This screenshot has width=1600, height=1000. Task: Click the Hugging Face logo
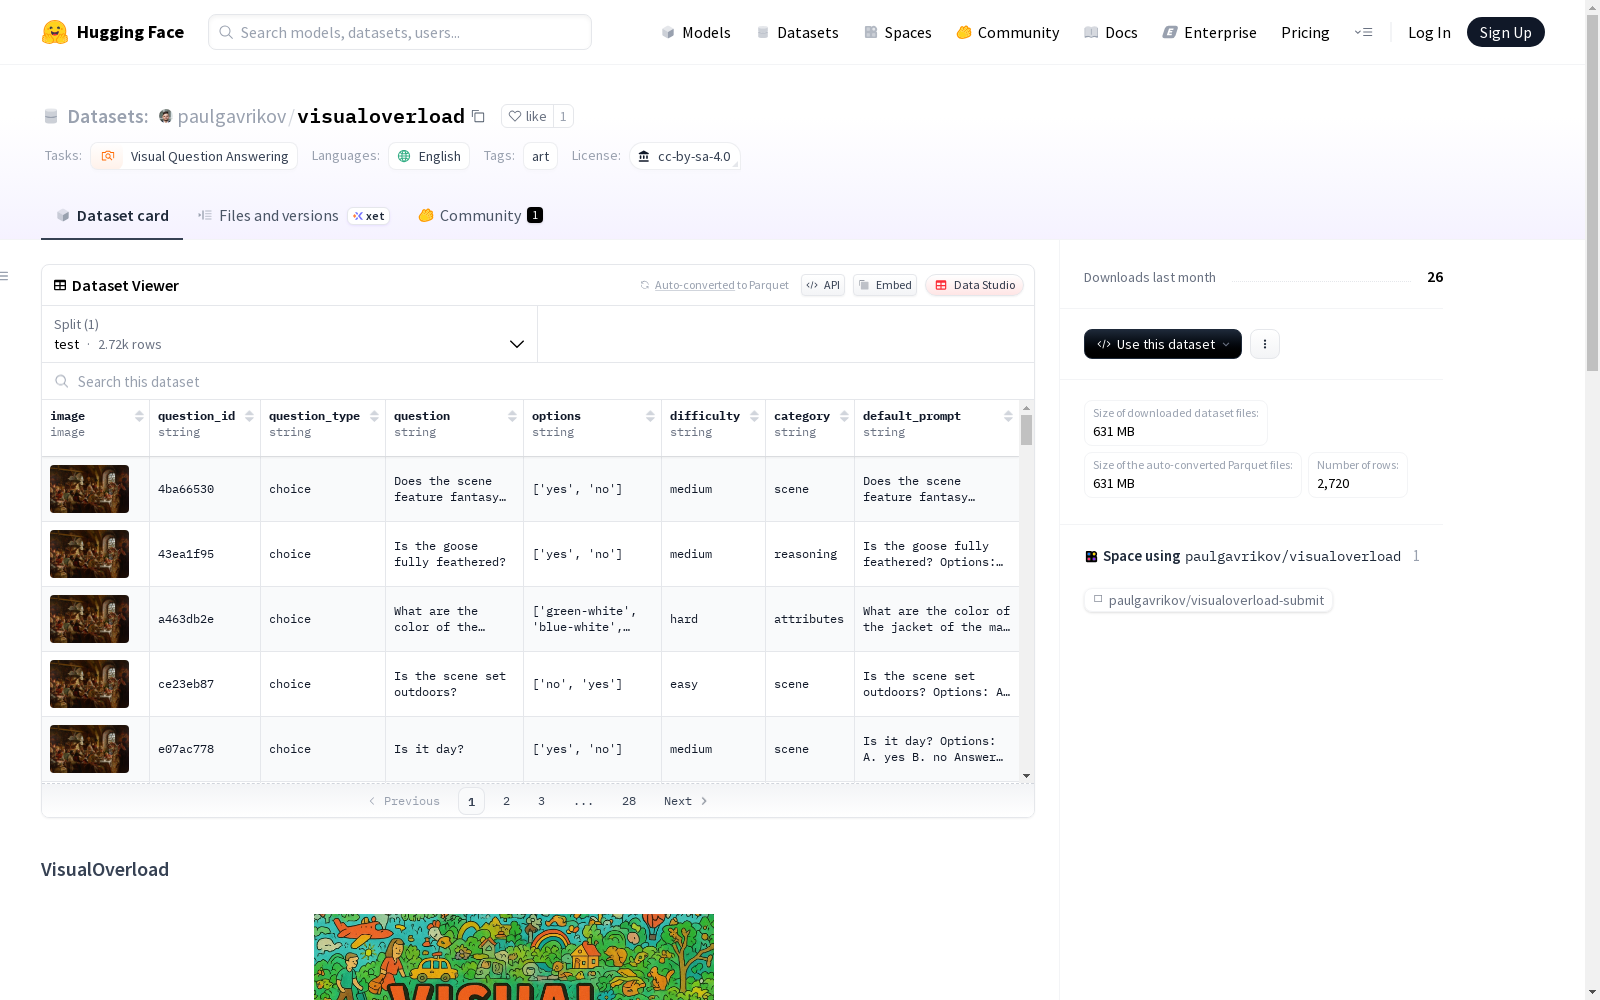pos(113,32)
